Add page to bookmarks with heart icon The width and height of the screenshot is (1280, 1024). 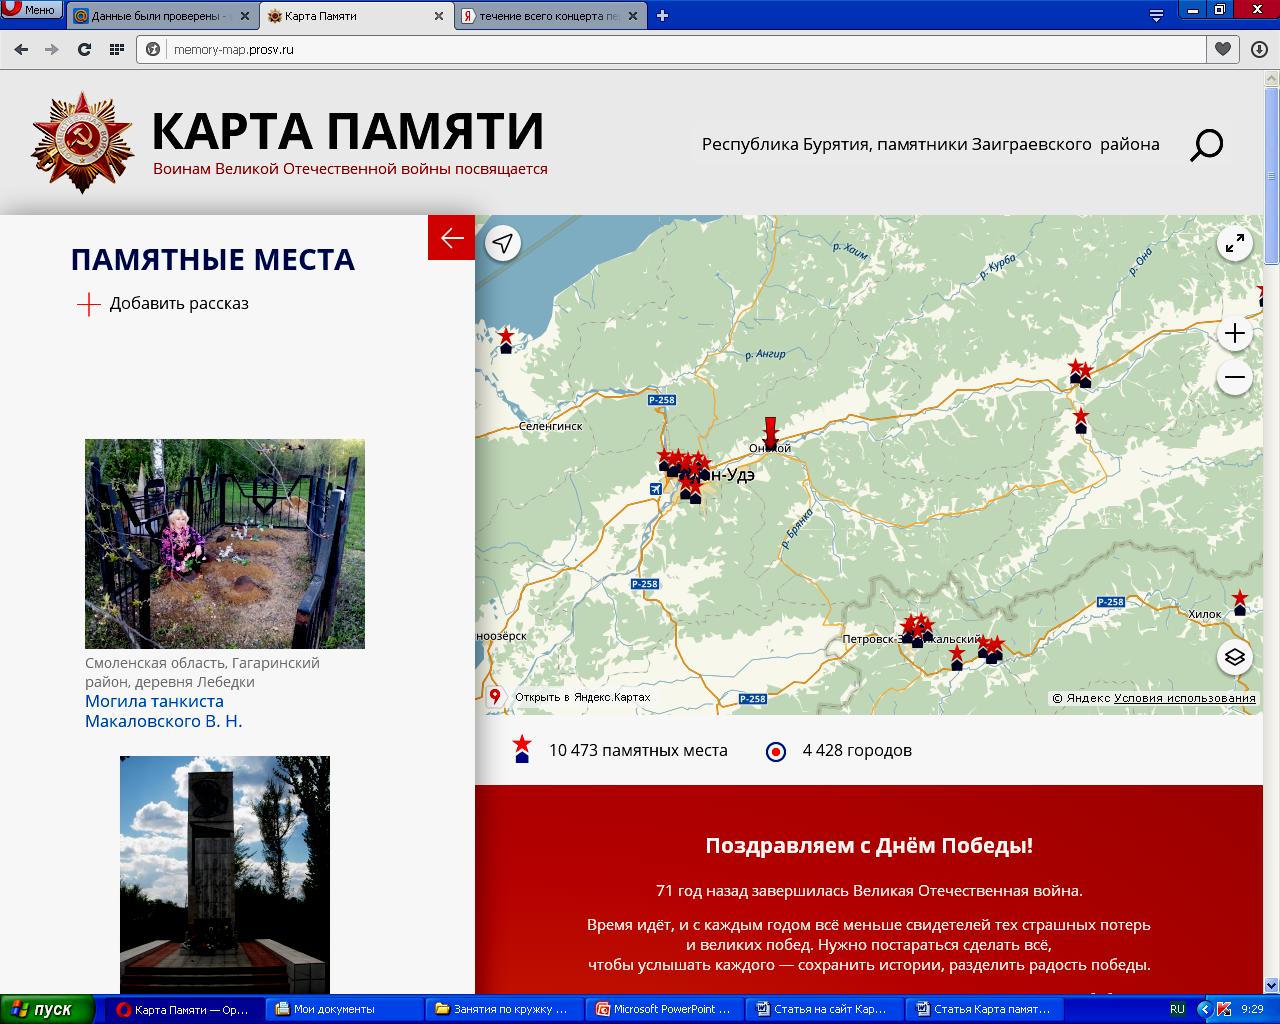click(1222, 49)
